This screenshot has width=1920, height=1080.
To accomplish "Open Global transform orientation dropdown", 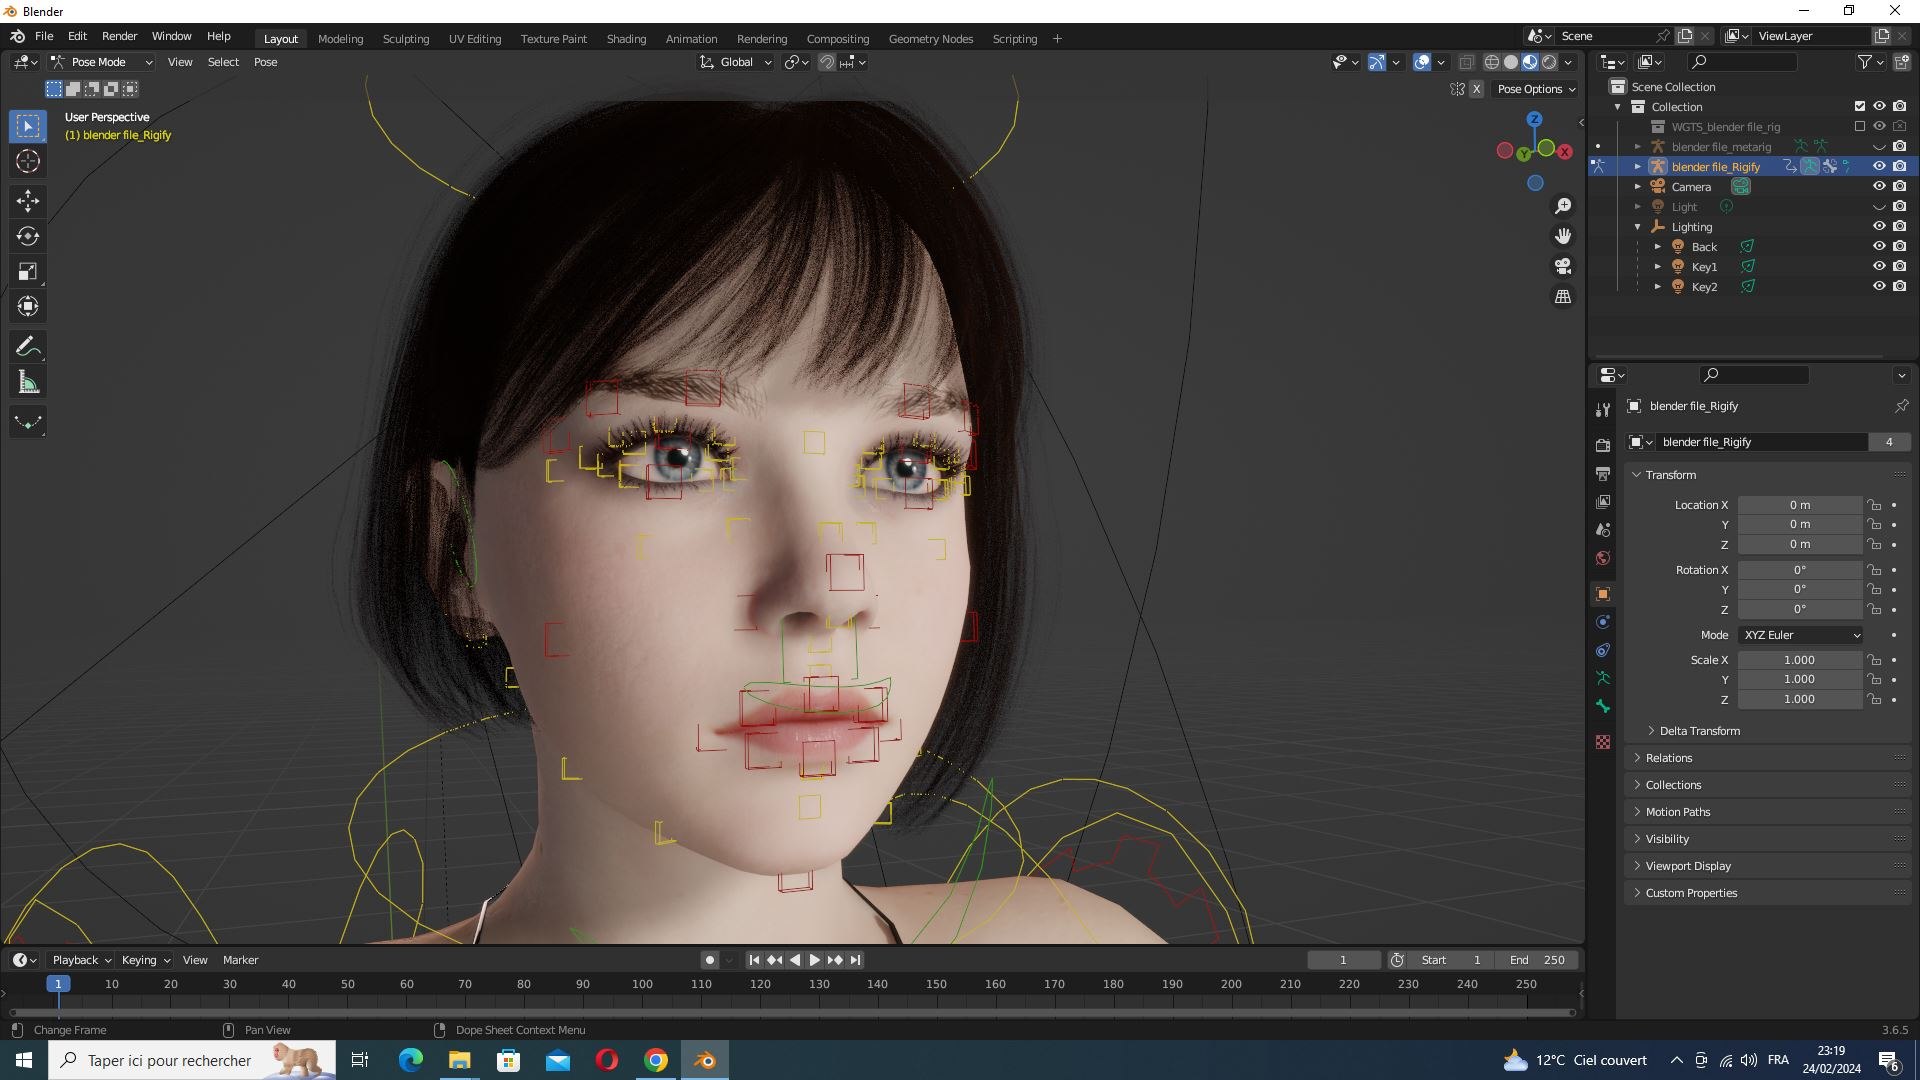I will coord(736,62).
